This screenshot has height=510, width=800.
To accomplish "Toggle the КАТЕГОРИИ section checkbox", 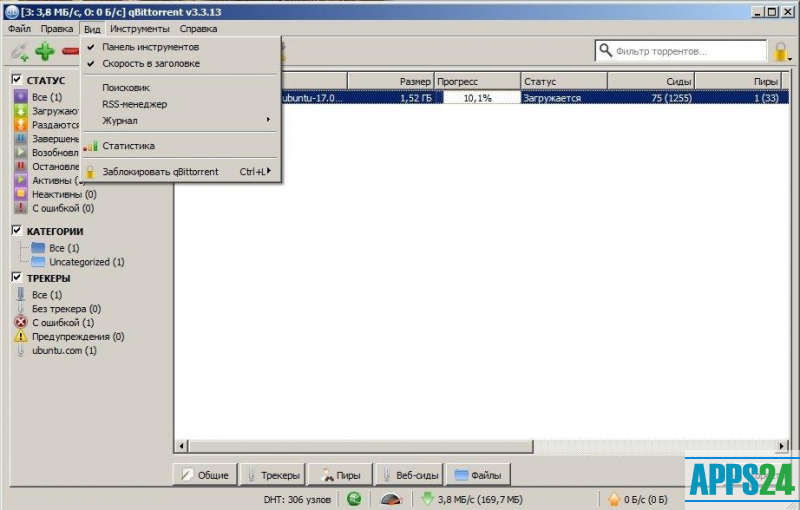I will pos(17,230).
